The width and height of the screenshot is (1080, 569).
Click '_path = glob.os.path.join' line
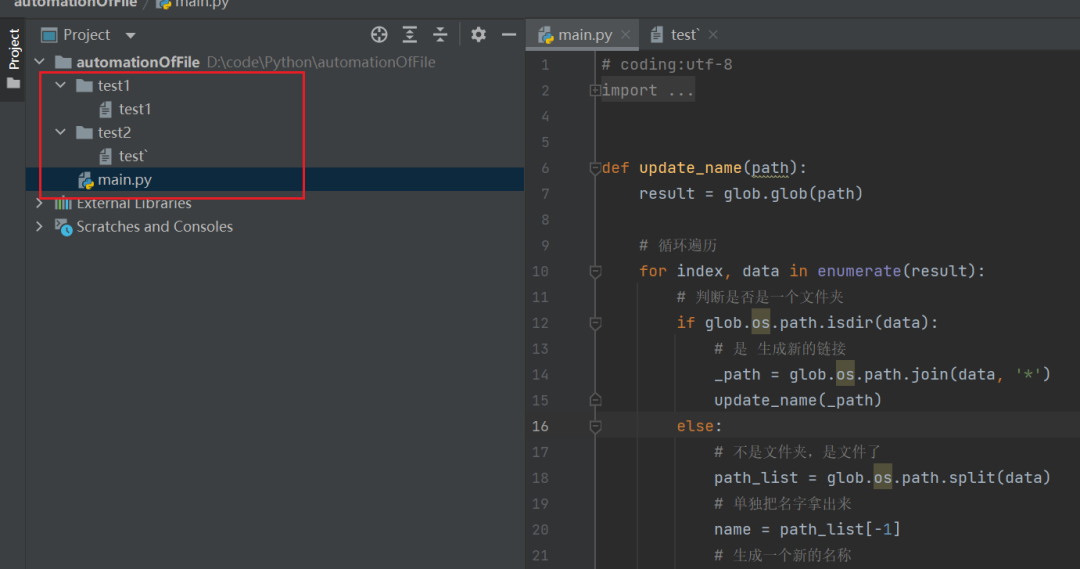pyautogui.click(x=882, y=375)
